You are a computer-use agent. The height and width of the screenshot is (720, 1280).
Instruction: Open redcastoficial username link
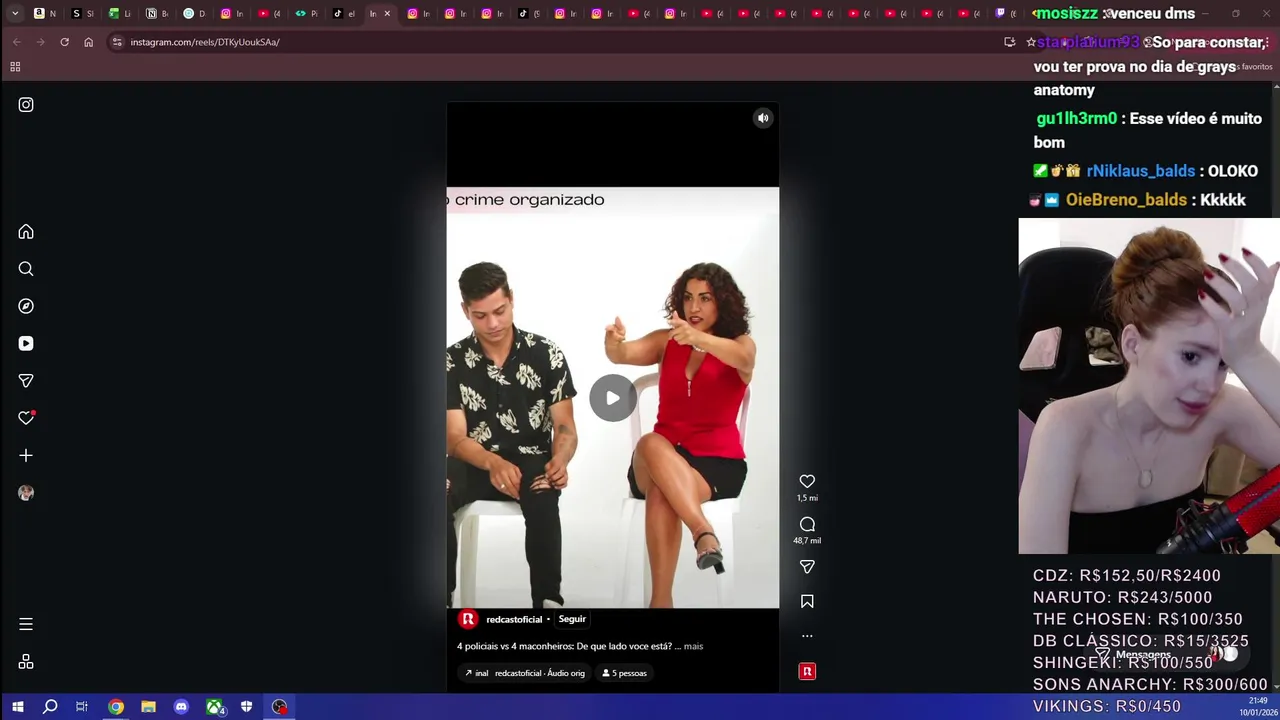(514, 619)
